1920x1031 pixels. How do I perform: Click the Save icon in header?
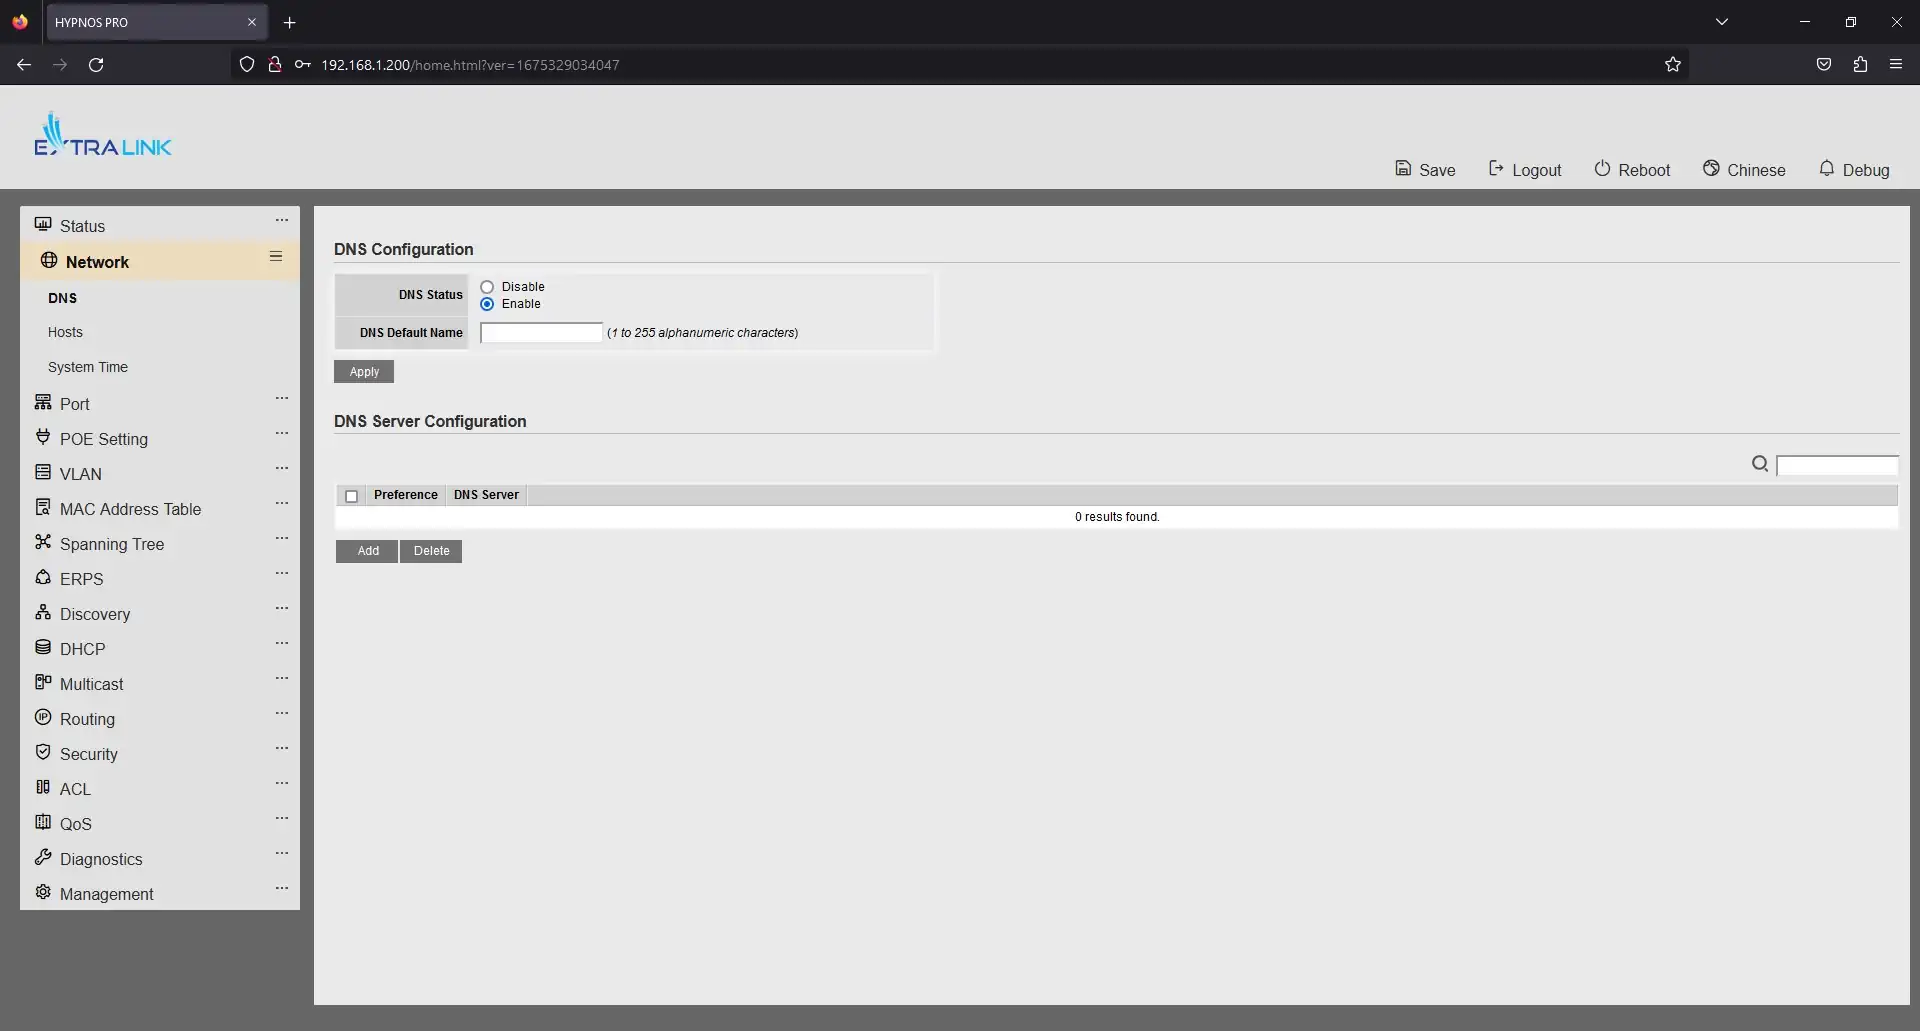[1403, 169]
